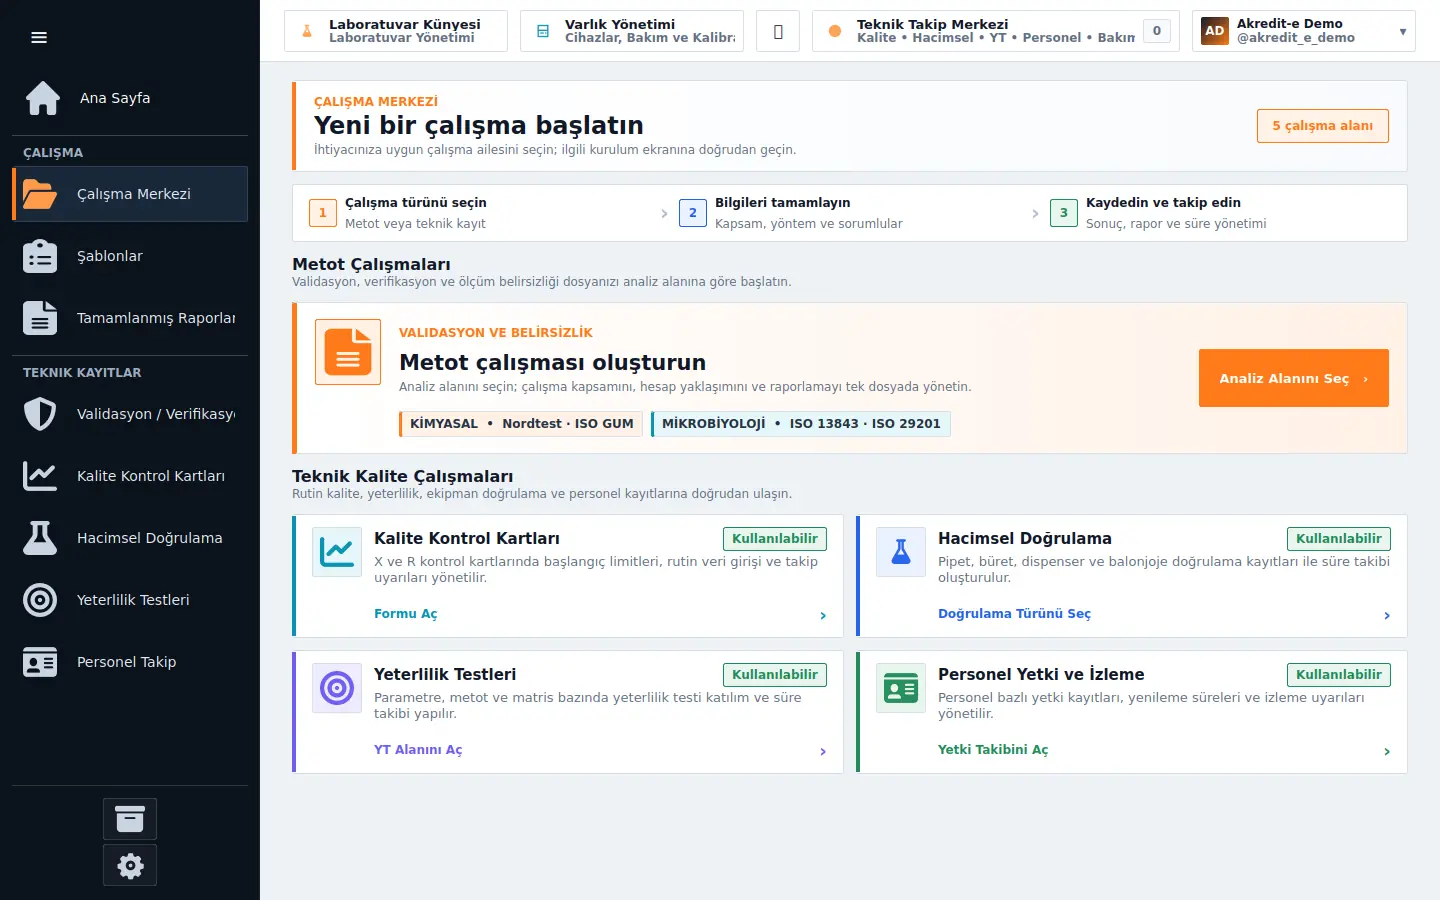Open Akredit-e Demo user dropdown
The height and width of the screenshot is (900, 1440).
(1304, 31)
